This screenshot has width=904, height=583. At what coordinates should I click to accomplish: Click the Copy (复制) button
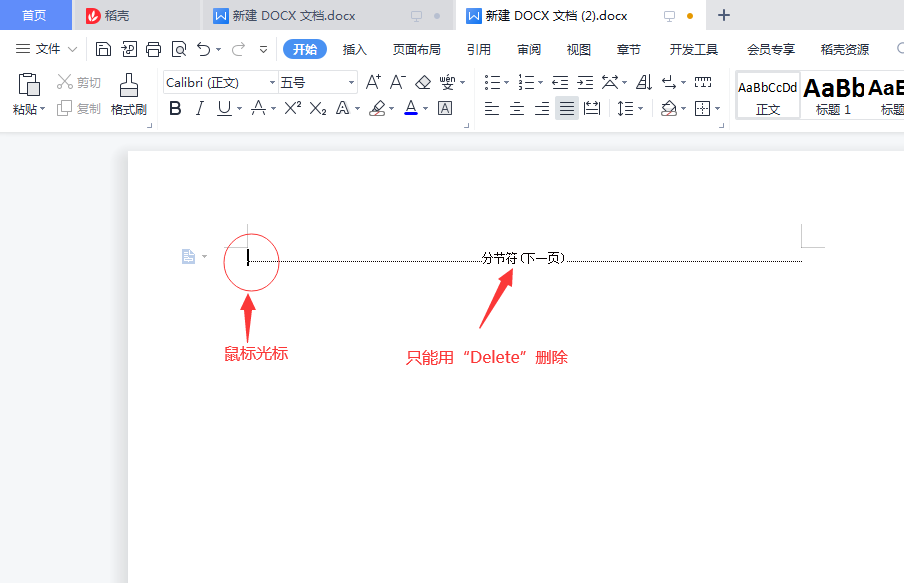(x=79, y=108)
